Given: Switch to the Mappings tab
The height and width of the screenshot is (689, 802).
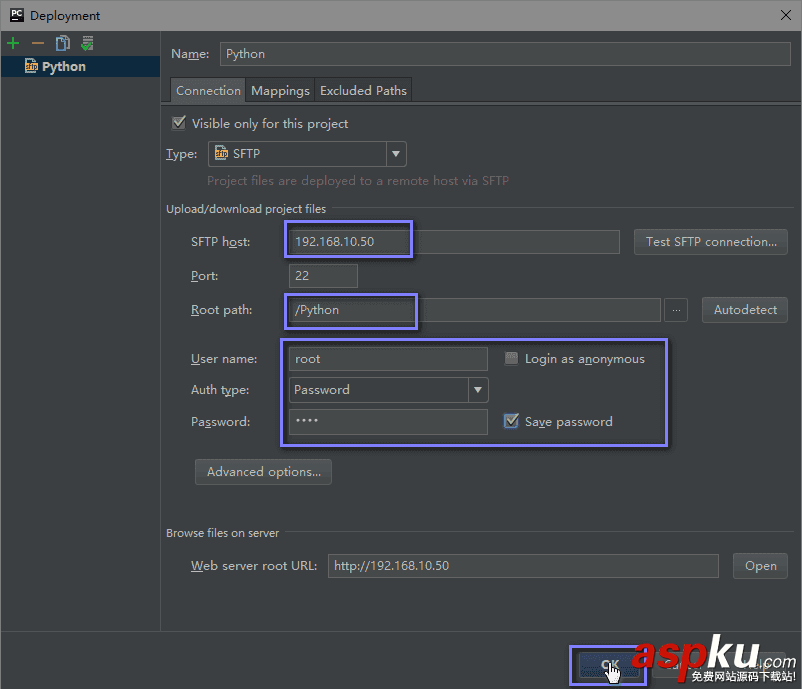Looking at the screenshot, I should point(279,90).
